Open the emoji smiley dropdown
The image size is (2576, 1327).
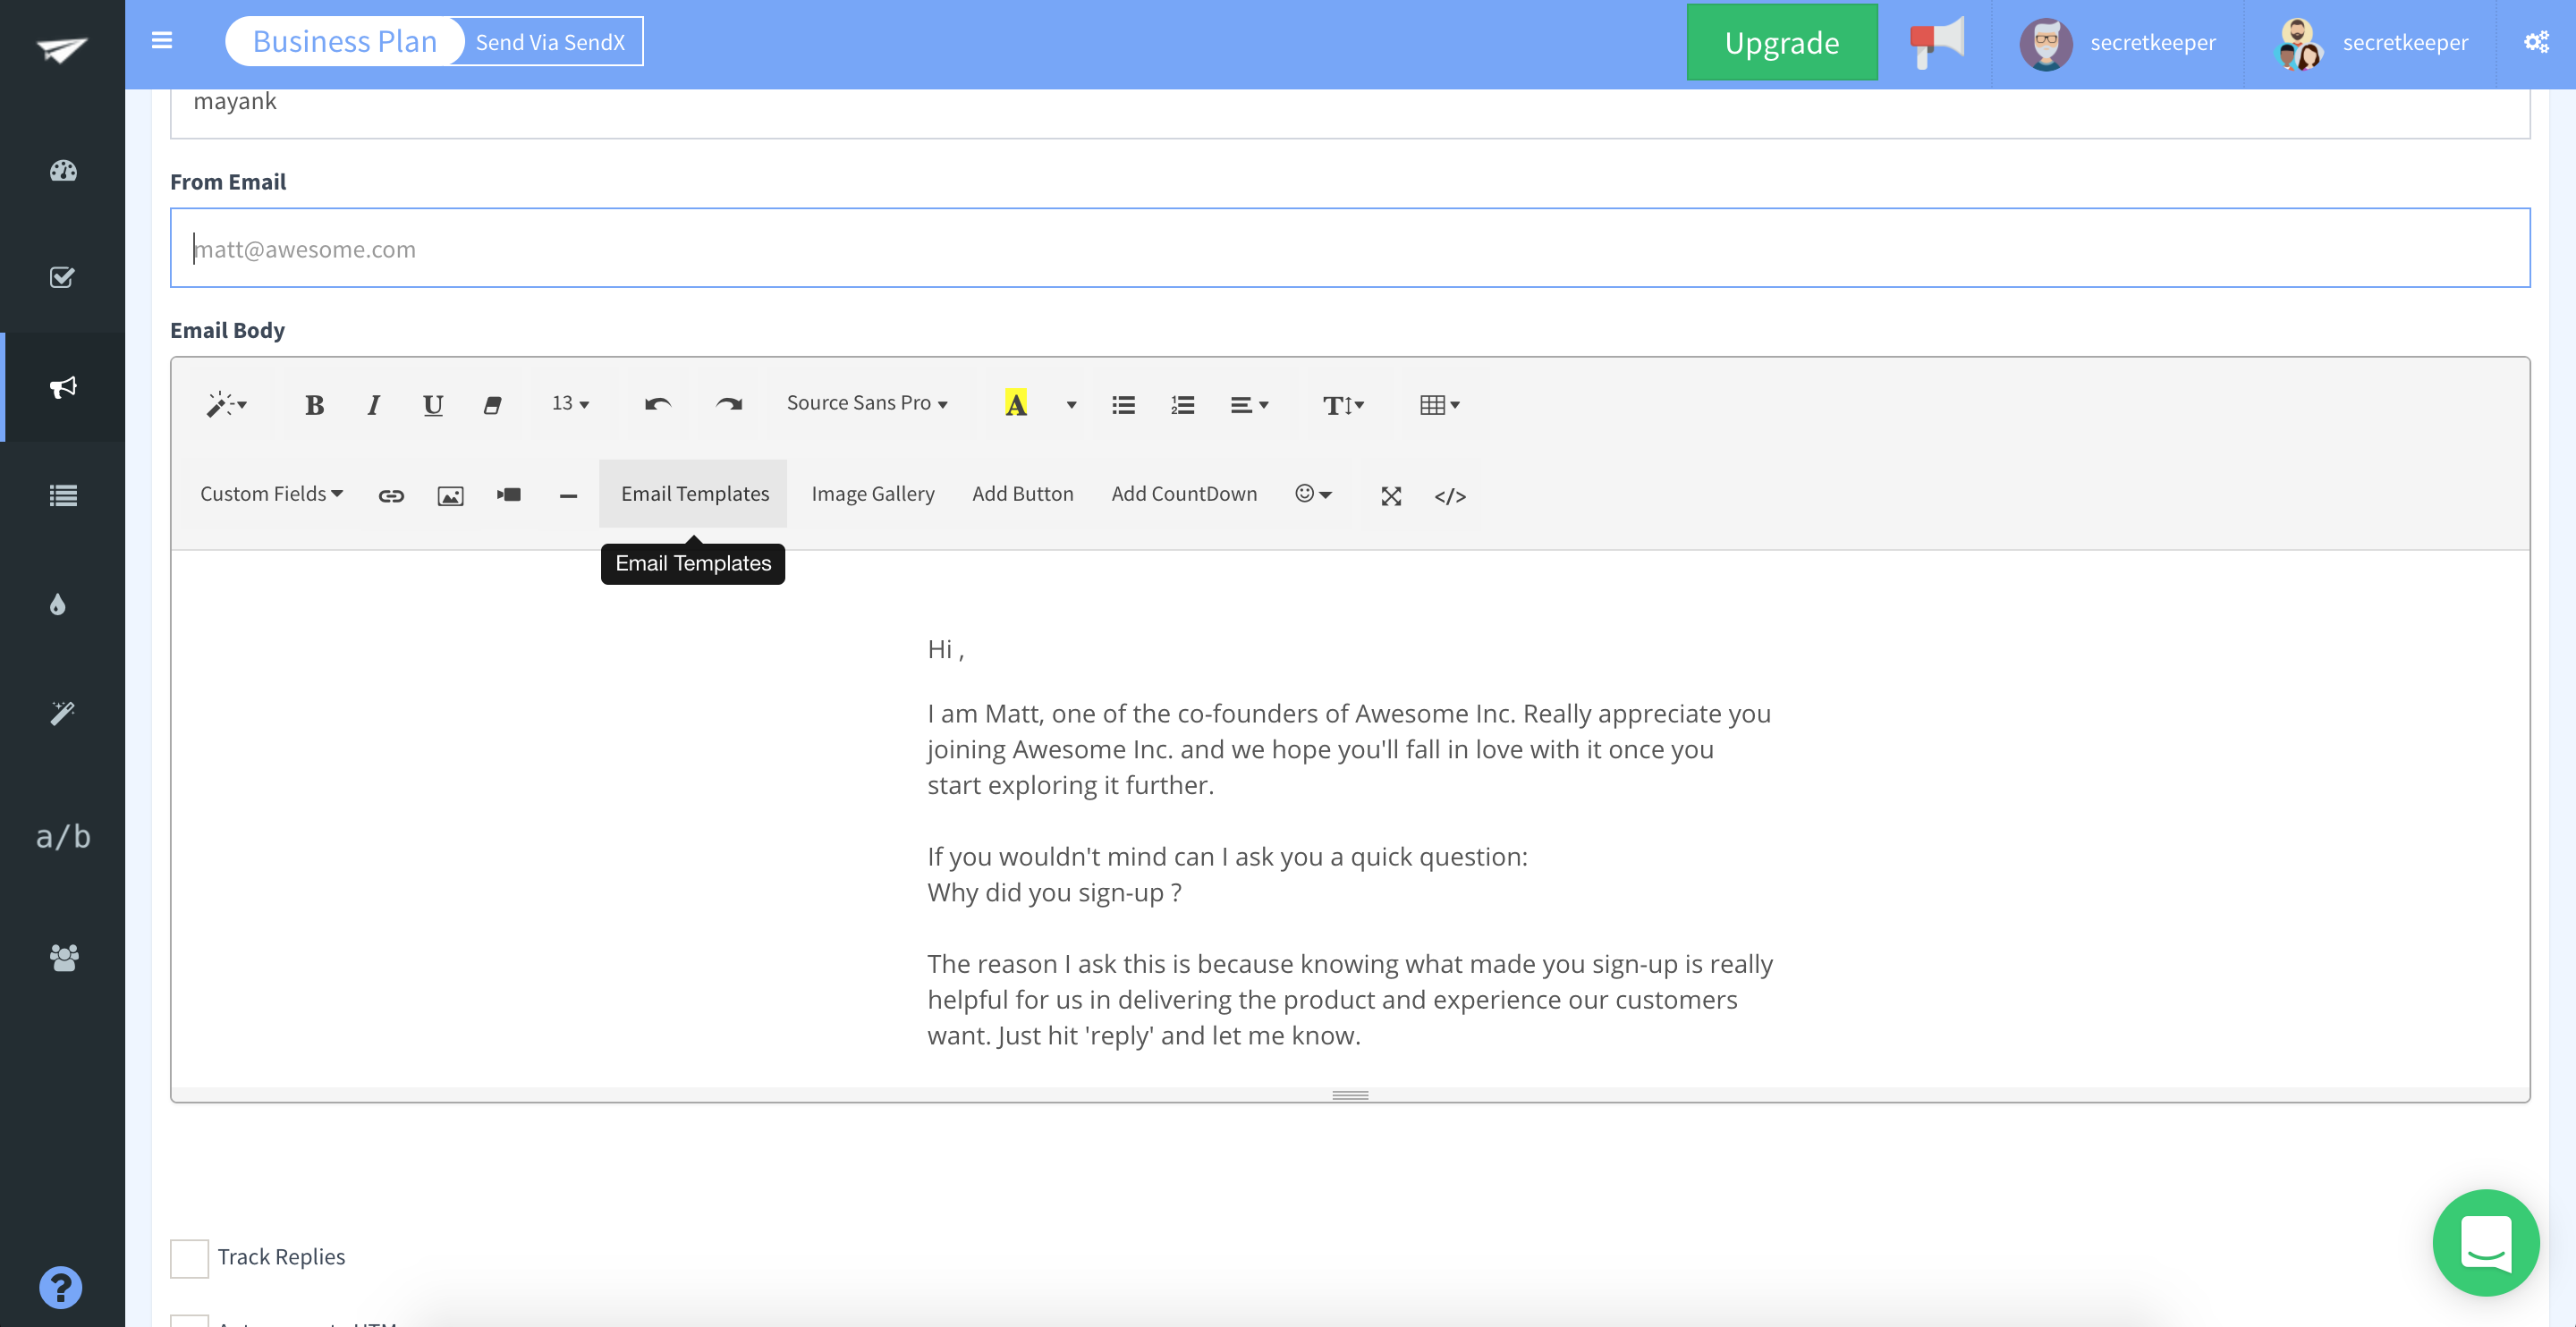point(1314,494)
